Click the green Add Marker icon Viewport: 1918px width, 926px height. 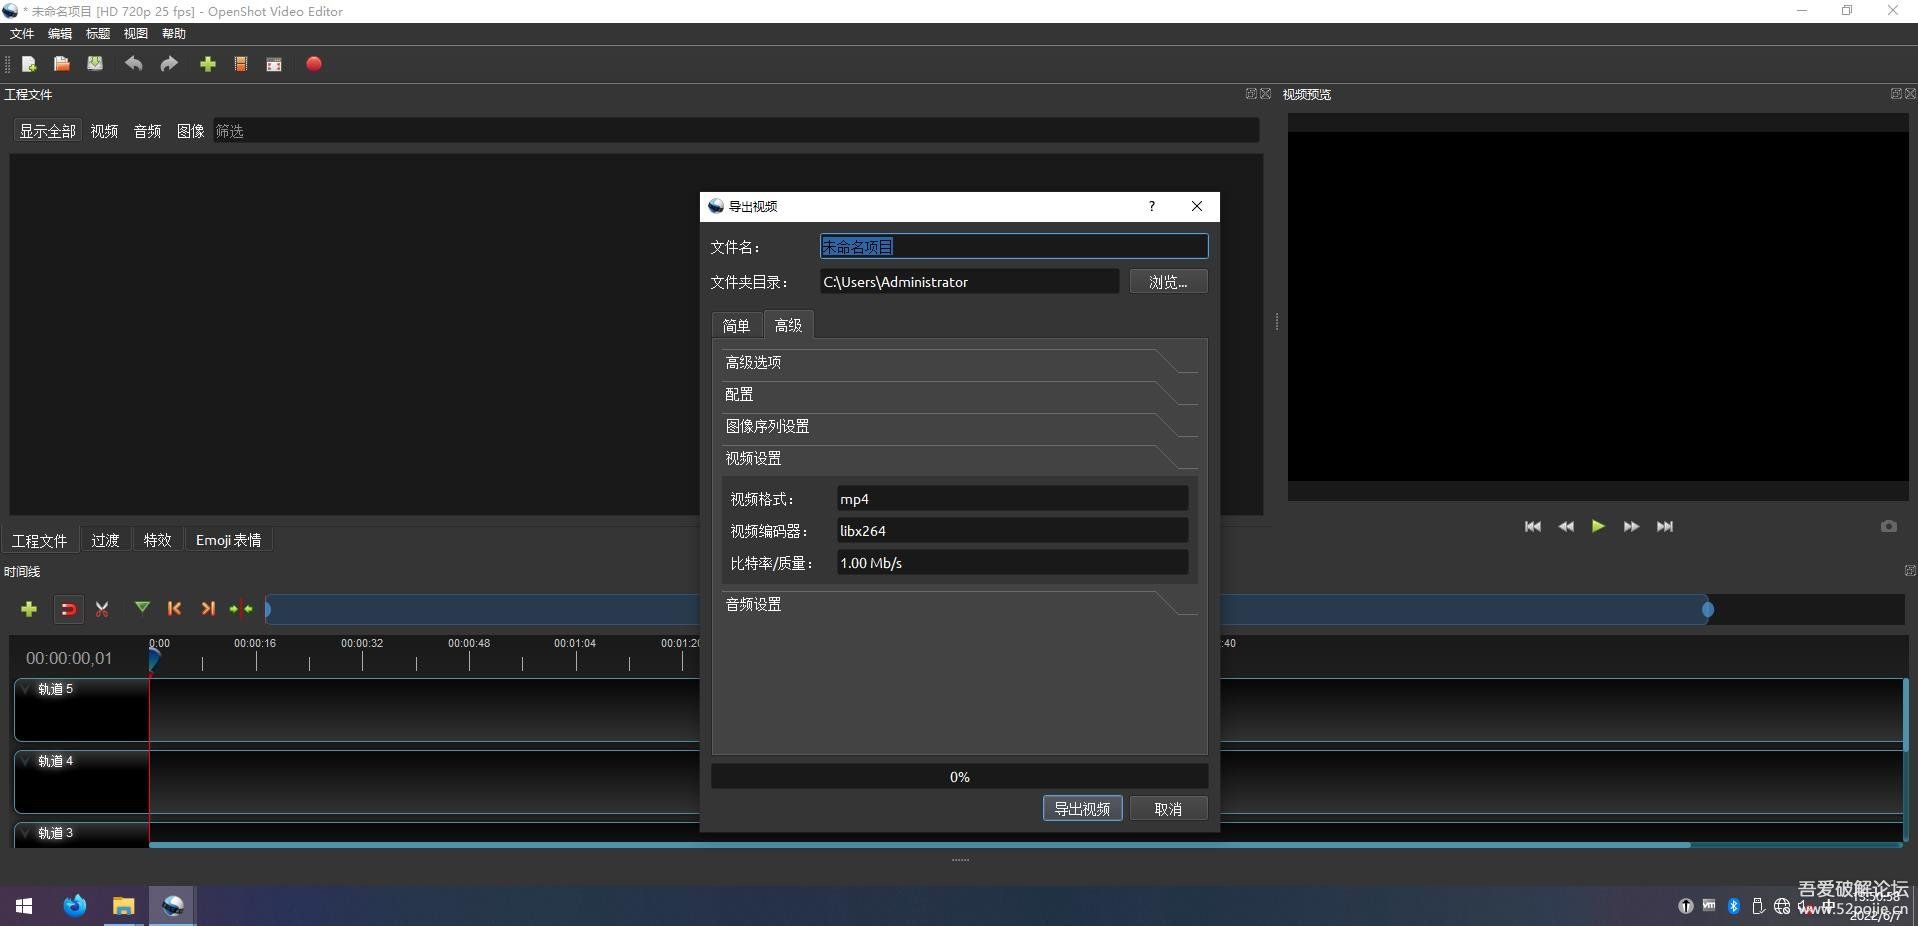(x=142, y=608)
